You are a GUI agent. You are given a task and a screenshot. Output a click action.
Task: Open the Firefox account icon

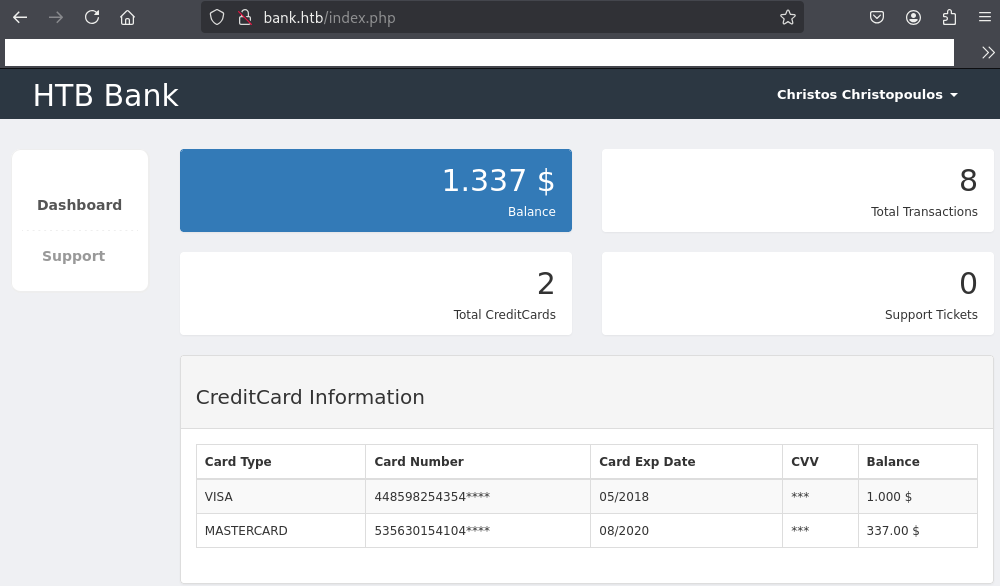tap(913, 17)
